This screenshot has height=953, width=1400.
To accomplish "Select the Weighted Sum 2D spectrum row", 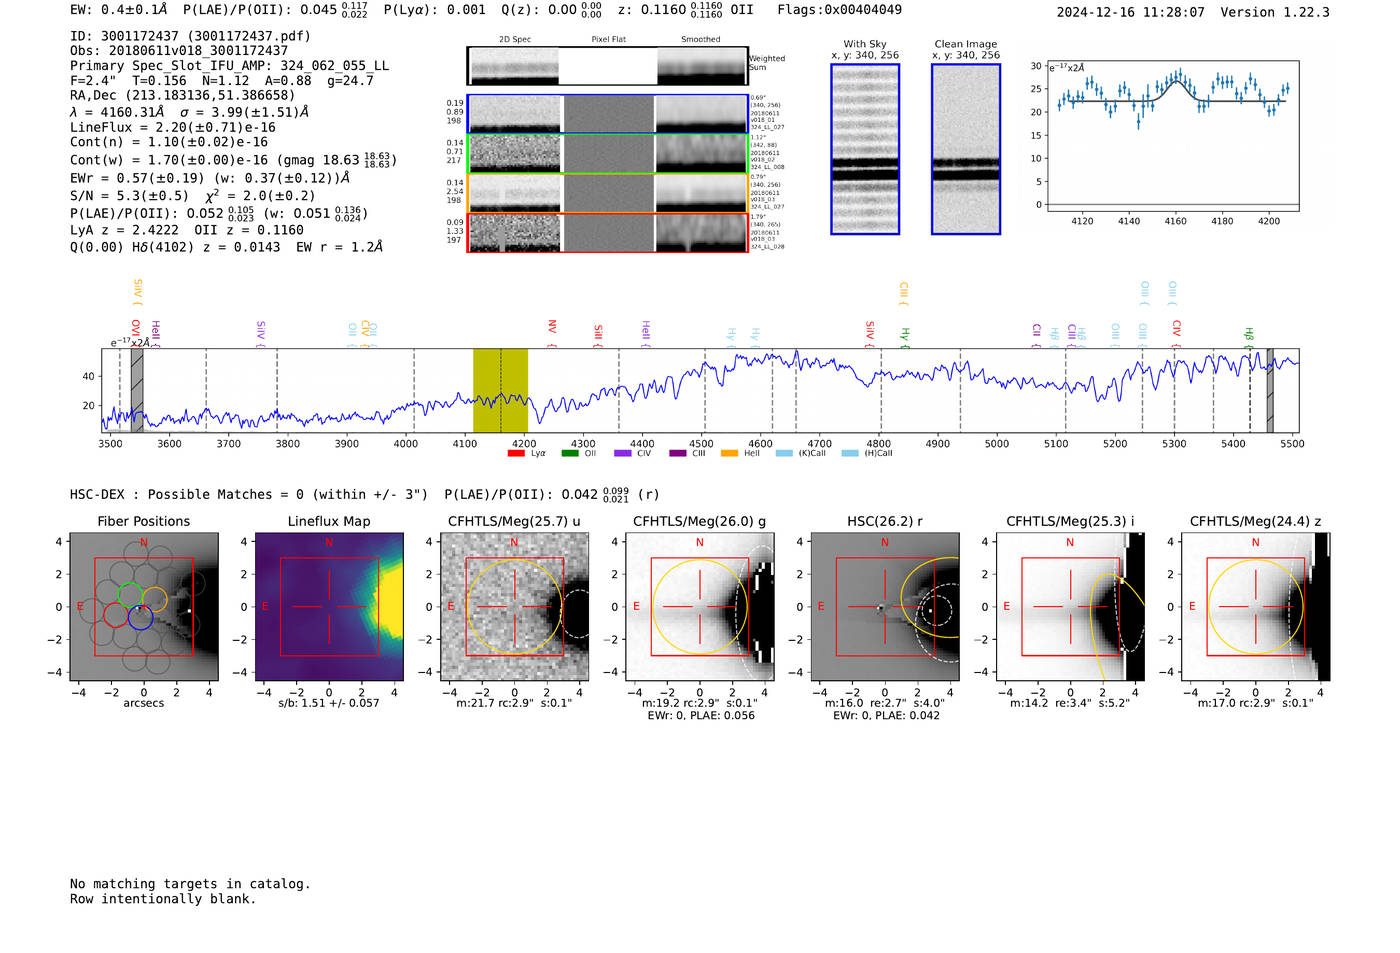I will point(607,66).
